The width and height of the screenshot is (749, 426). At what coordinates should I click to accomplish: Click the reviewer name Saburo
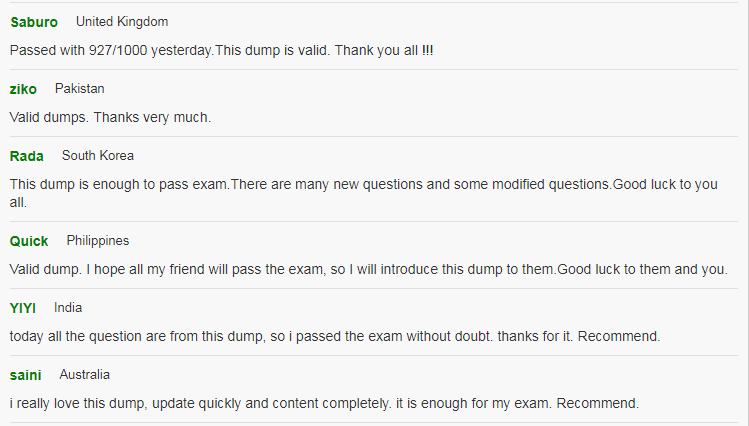pos(34,22)
